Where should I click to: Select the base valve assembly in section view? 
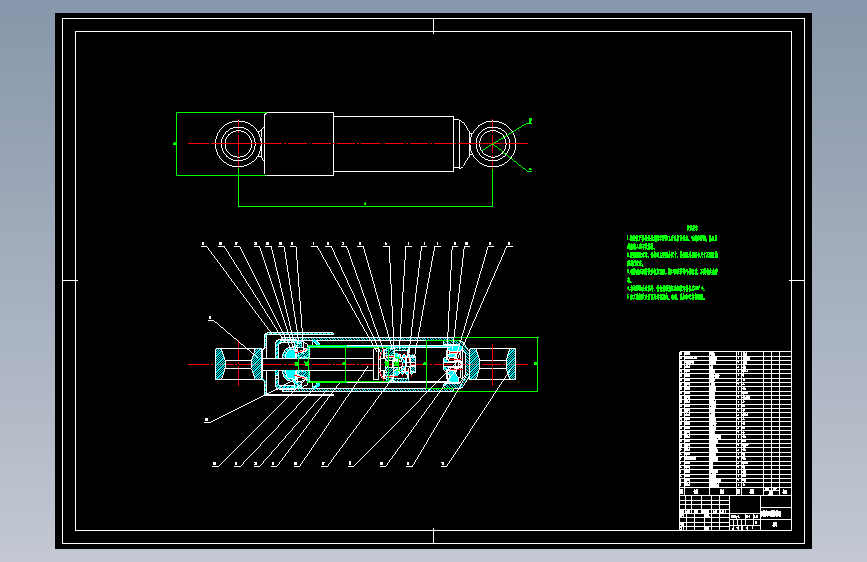454,364
